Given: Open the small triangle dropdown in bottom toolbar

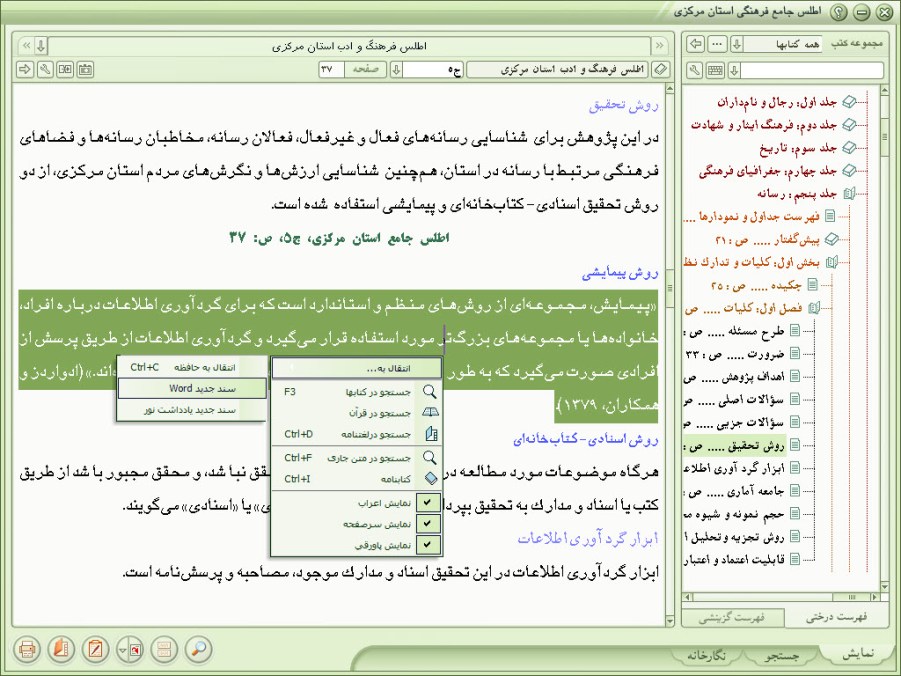Looking at the screenshot, I should click(x=122, y=650).
